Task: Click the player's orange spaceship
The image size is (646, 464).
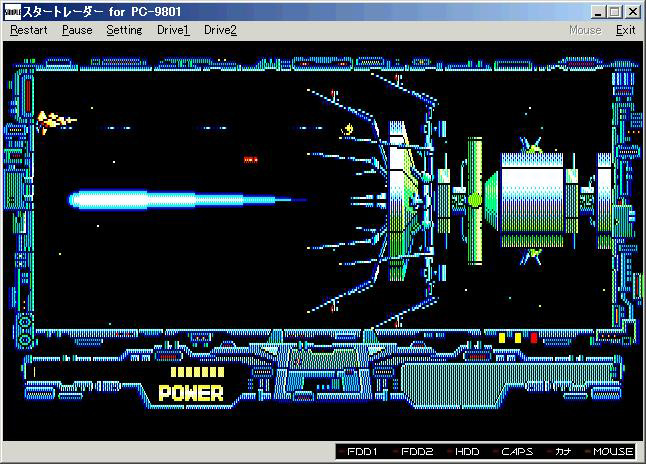Action: pos(55,122)
